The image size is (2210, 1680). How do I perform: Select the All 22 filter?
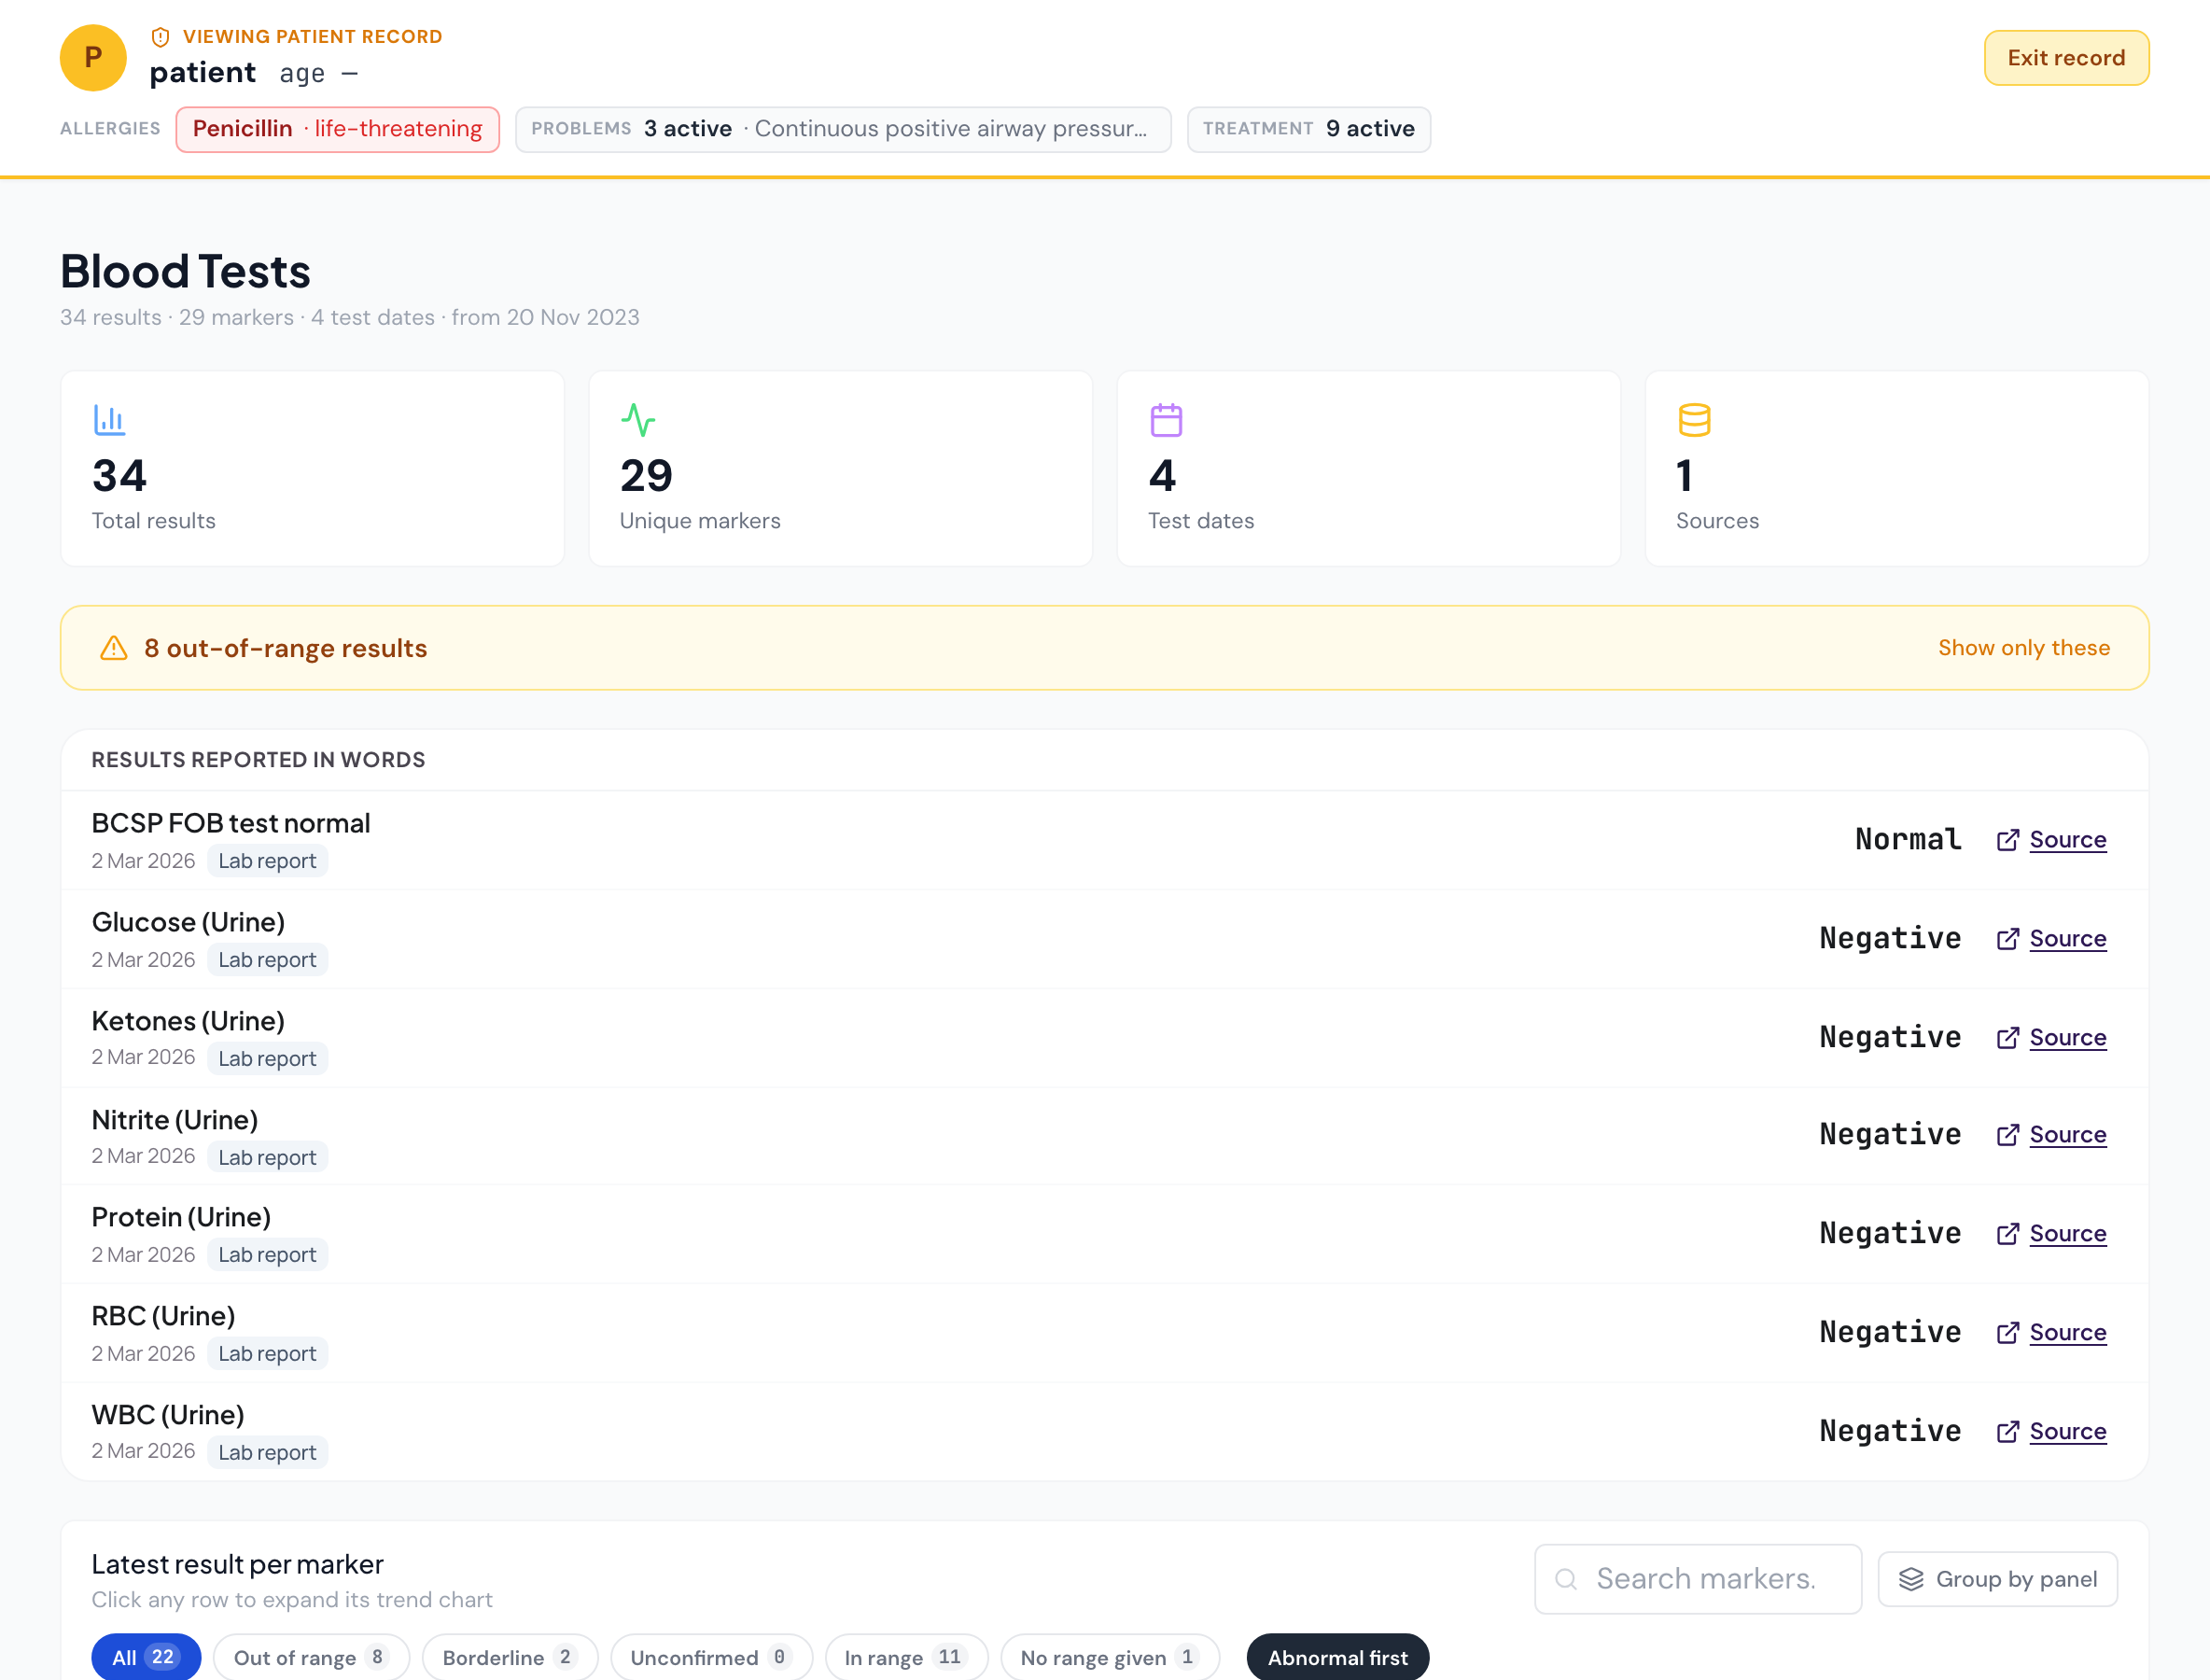click(x=146, y=1657)
